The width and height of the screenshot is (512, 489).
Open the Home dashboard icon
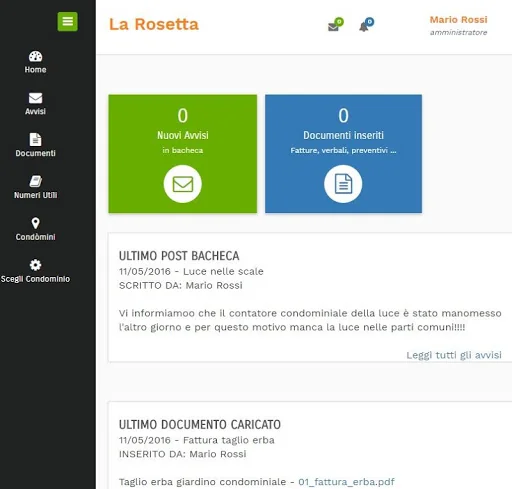(x=35, y=56)
